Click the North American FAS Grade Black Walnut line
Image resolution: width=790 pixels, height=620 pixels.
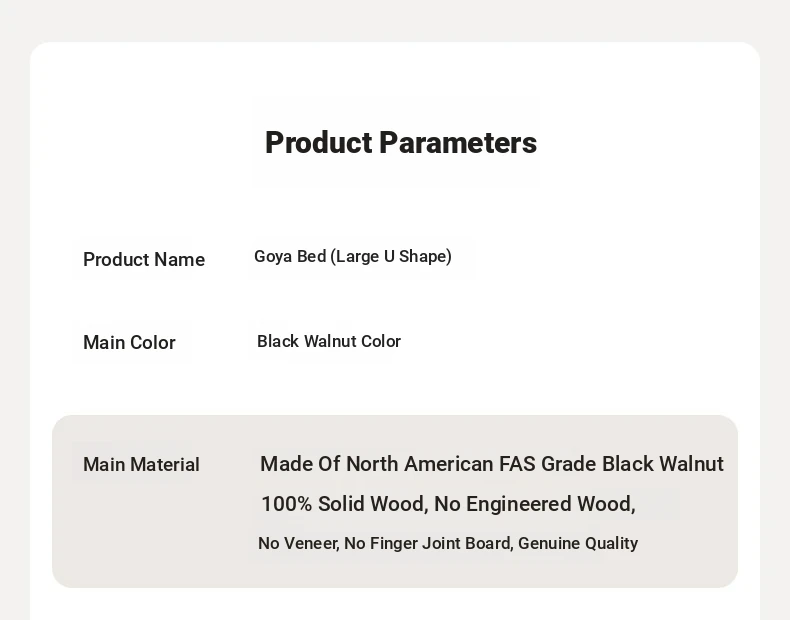pyautogui.click(x=492, y=464)
